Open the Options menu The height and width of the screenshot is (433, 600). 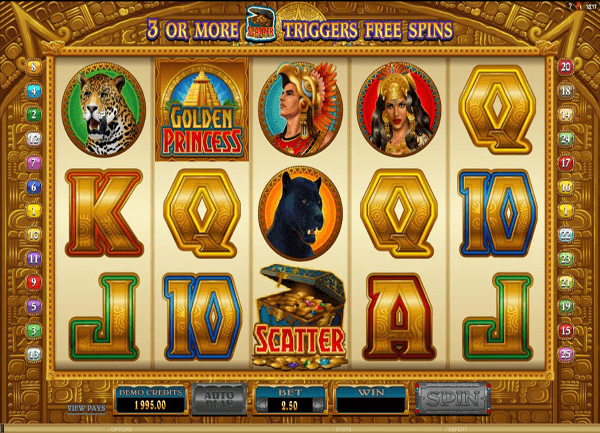pos(121,430)
